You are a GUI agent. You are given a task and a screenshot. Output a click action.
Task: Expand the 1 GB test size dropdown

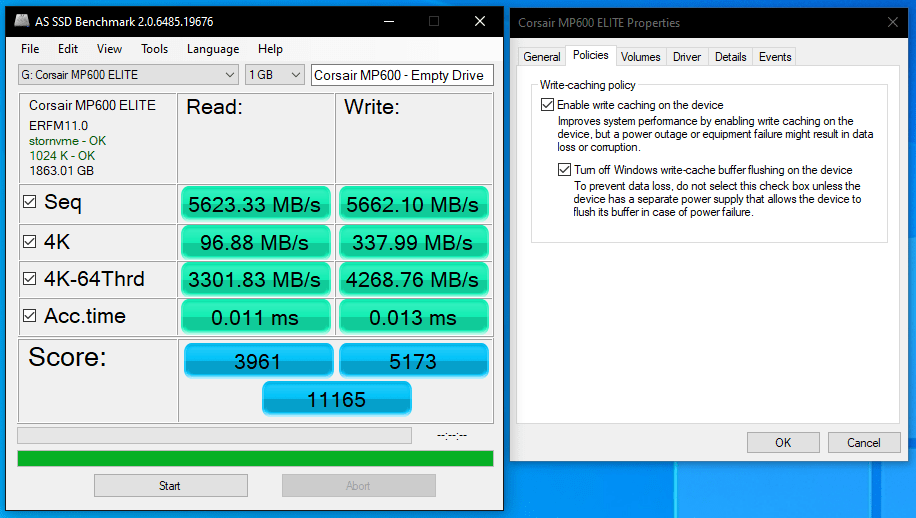point(275,75)
